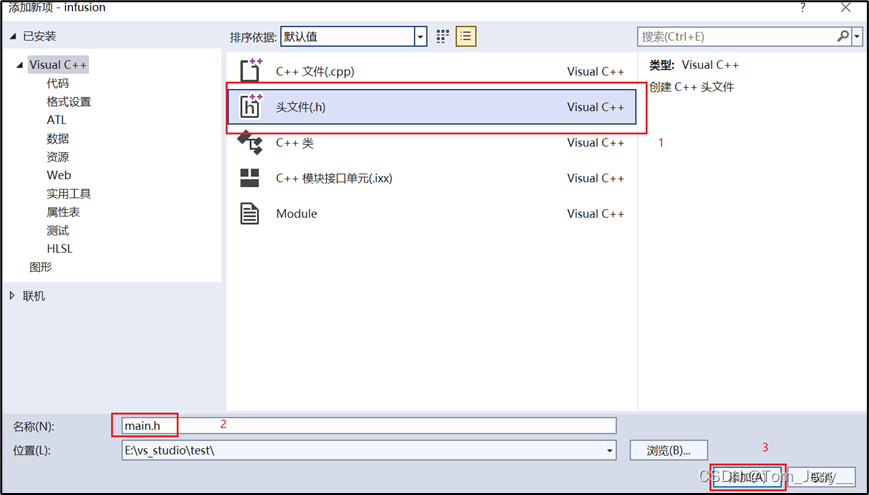Select the Module template document icon

[x=250, y=213]
